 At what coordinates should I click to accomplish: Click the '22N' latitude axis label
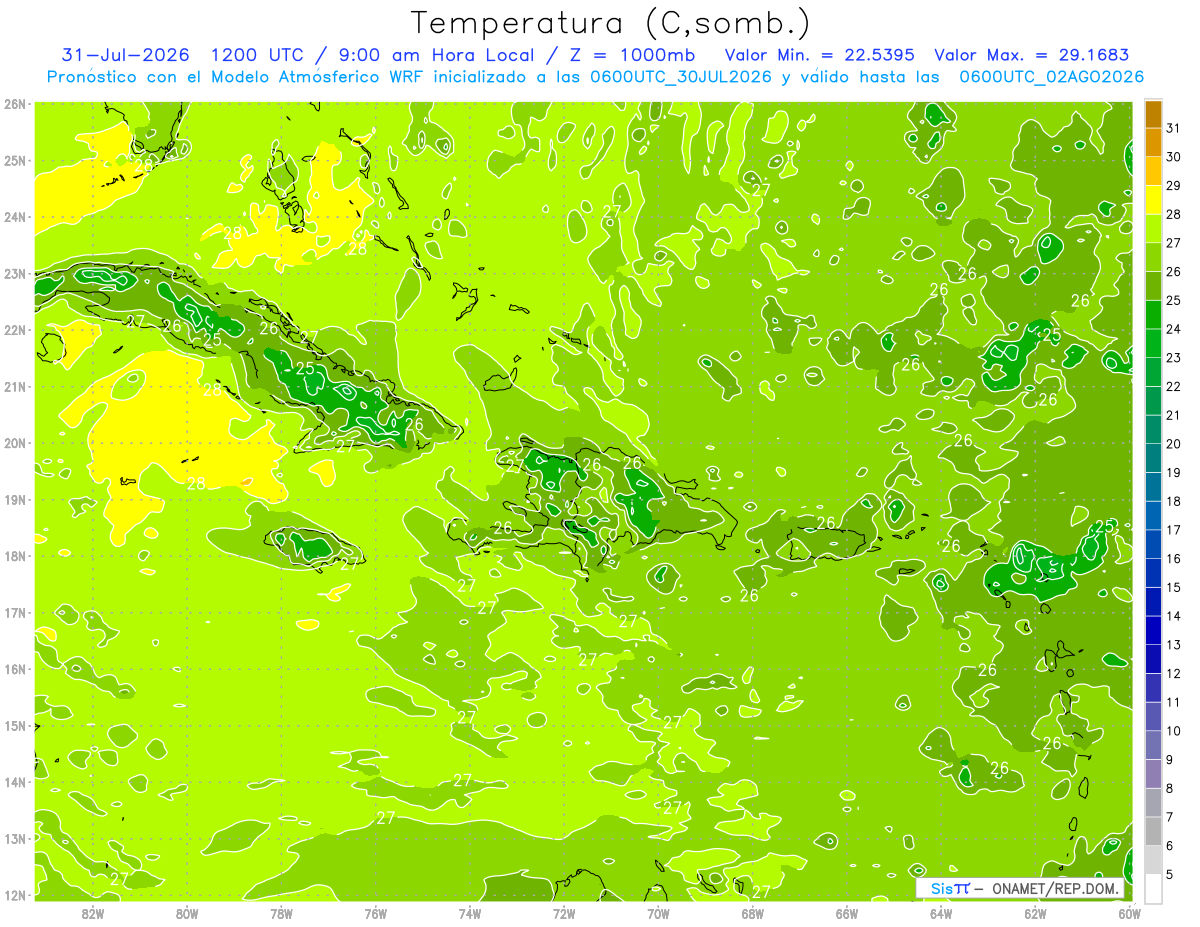[16, 330]
